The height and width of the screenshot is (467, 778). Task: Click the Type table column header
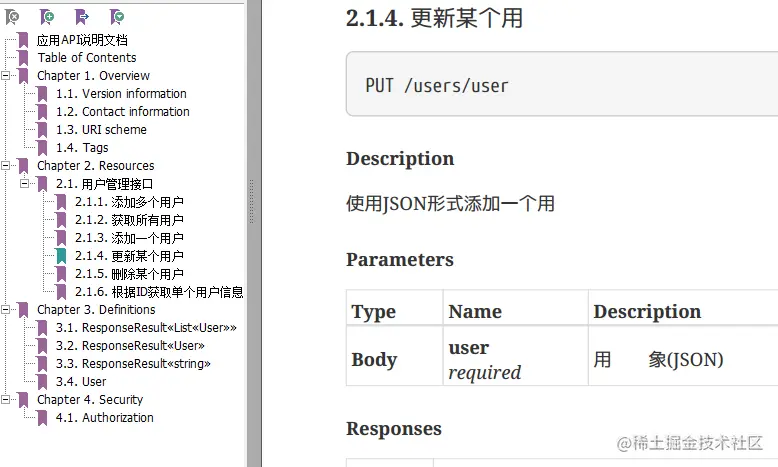(374, 312)
